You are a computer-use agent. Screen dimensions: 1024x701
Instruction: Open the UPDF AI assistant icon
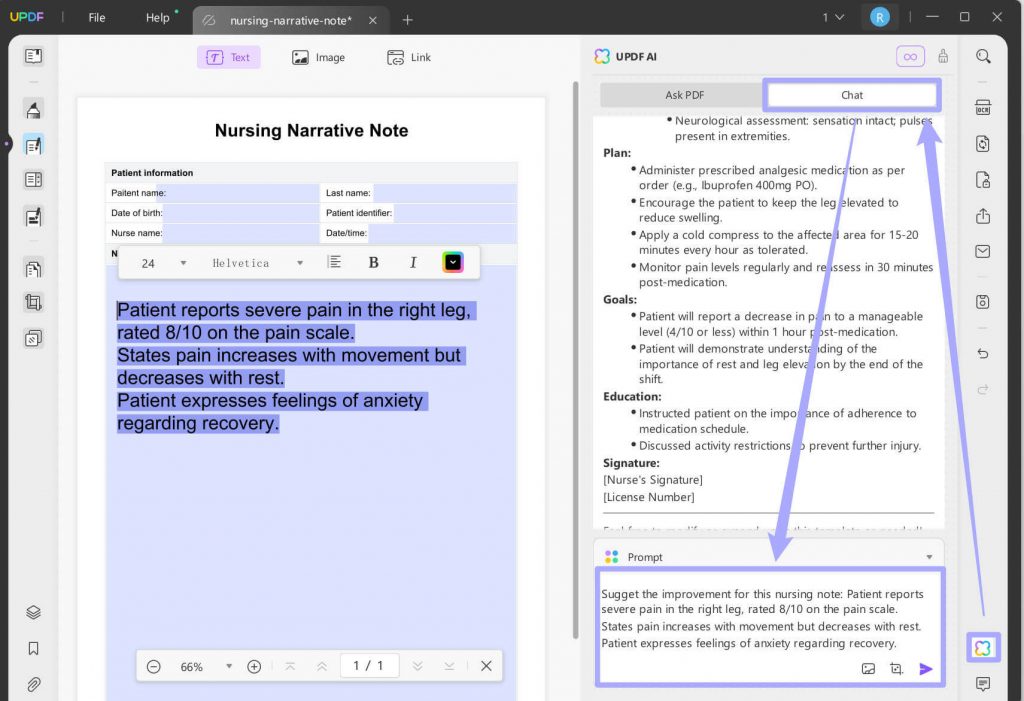[982, 647]
